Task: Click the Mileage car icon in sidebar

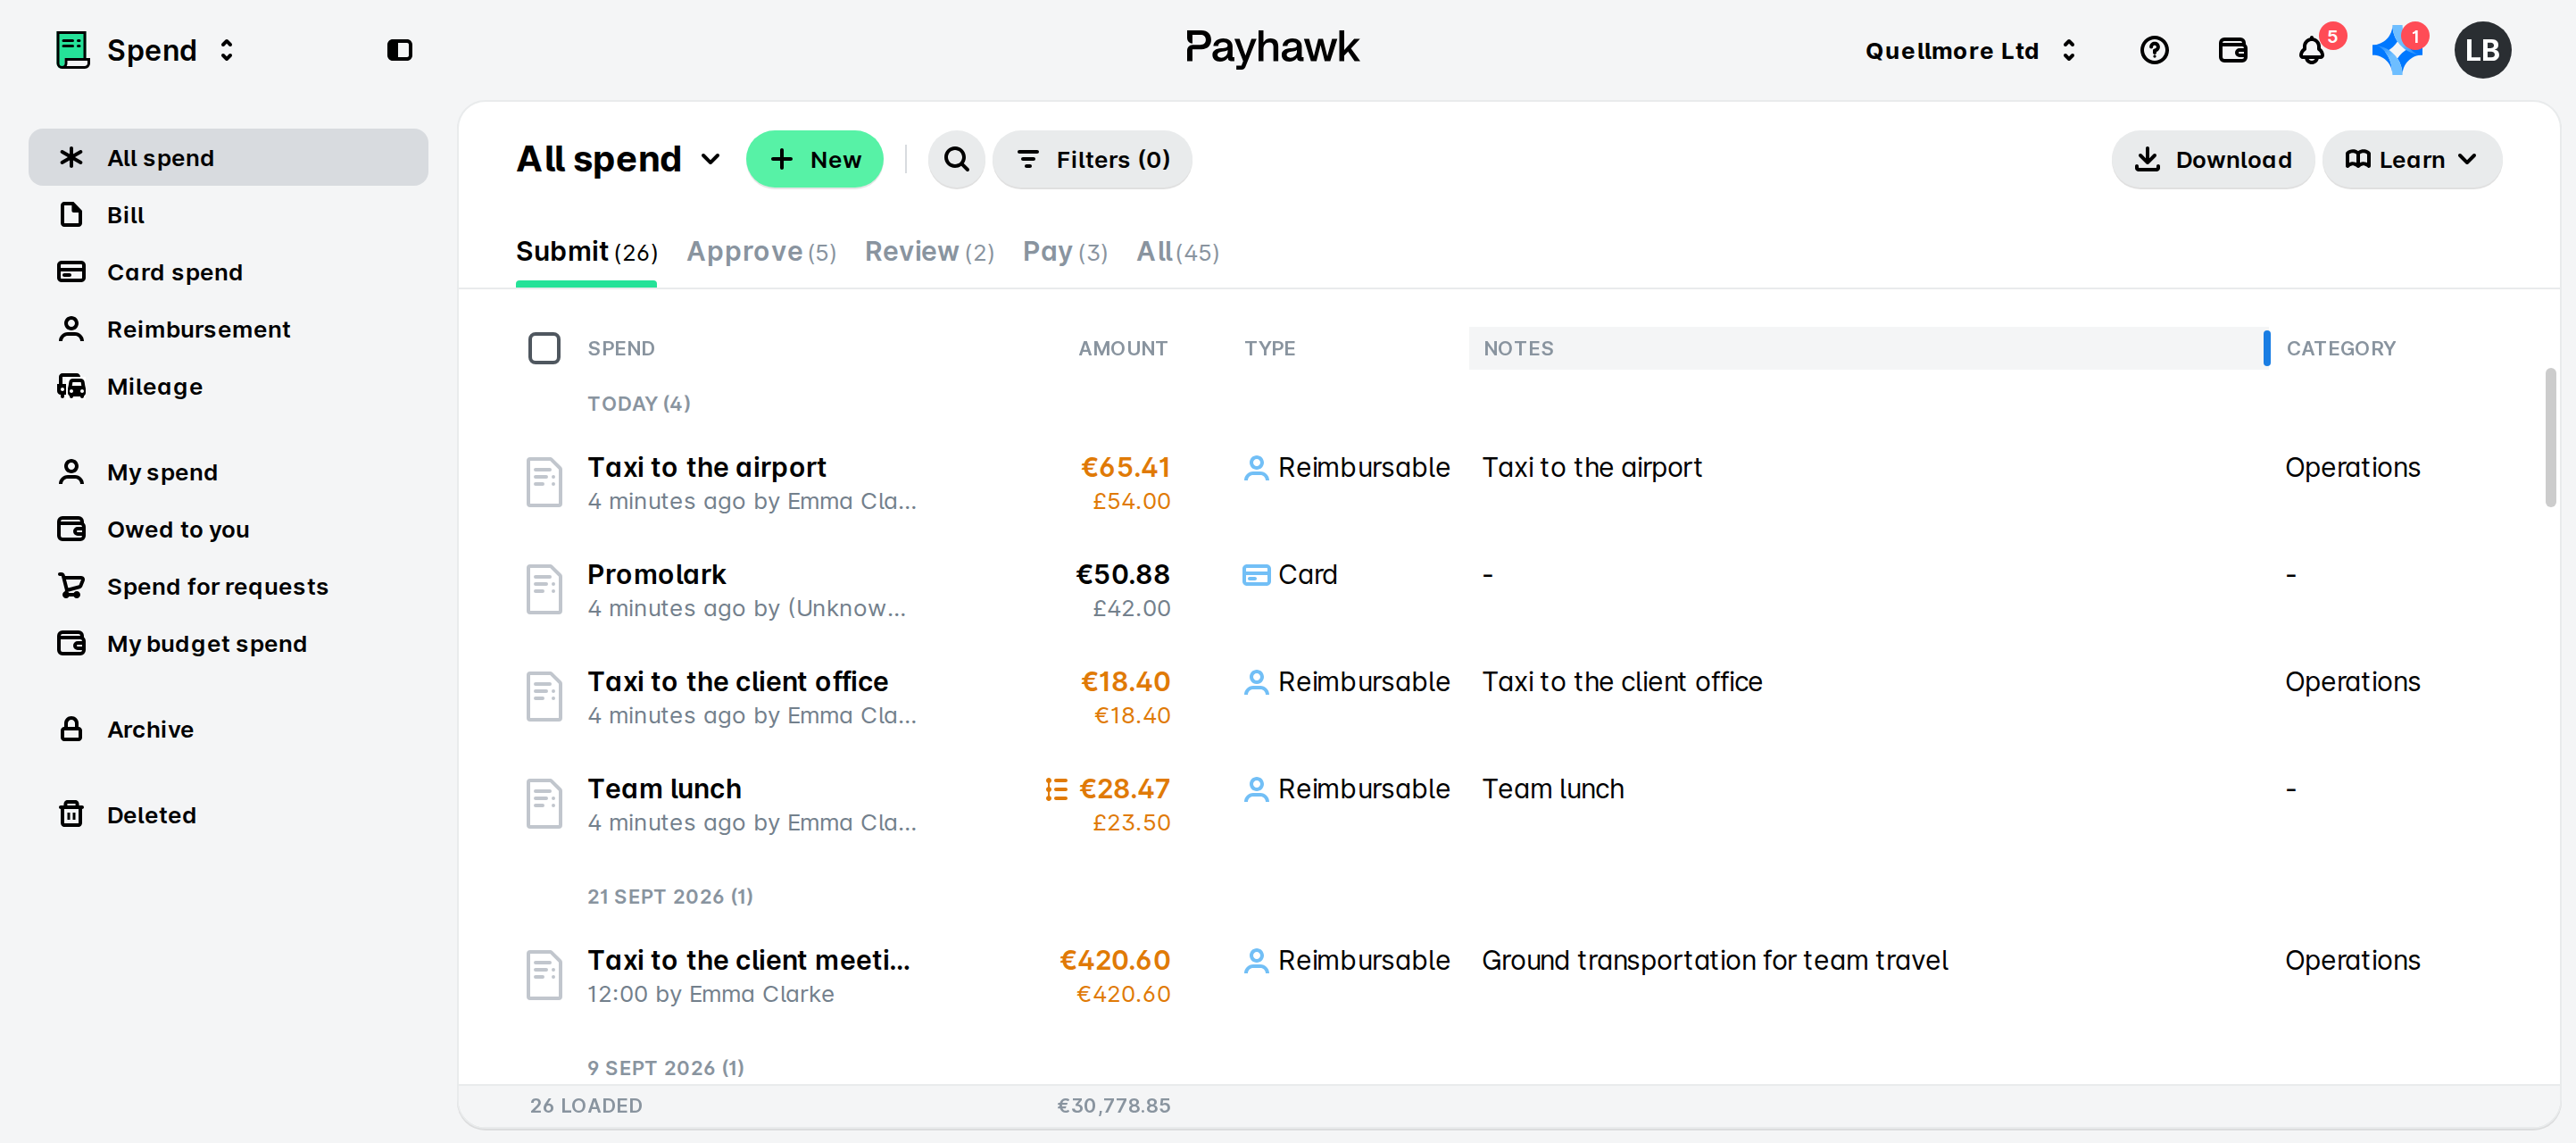Action: coord(71,386)
